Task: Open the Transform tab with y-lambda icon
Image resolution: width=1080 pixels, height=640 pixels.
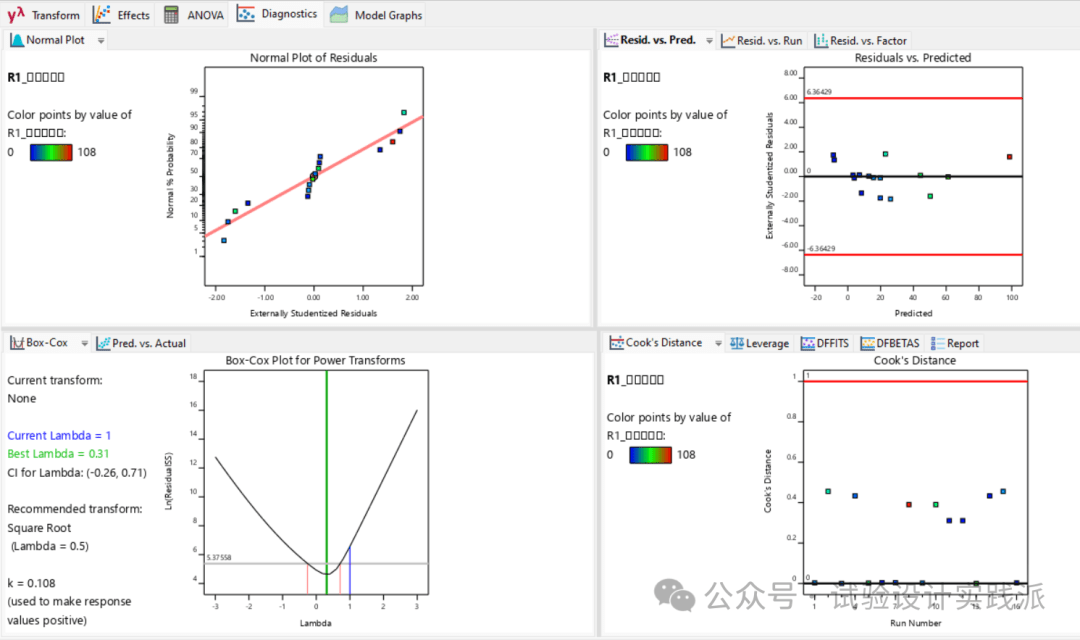Action: 17,15
